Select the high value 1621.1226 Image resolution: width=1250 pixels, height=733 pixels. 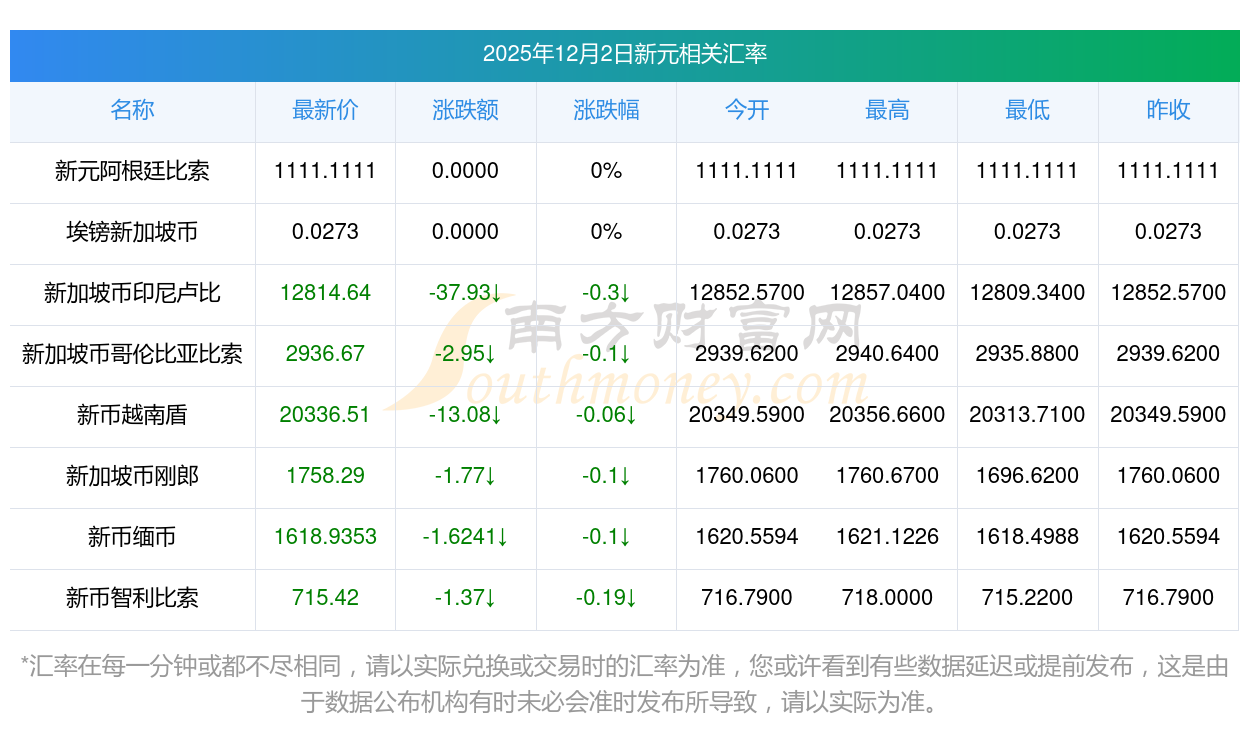pyautogui.click(x=887, y=537)
